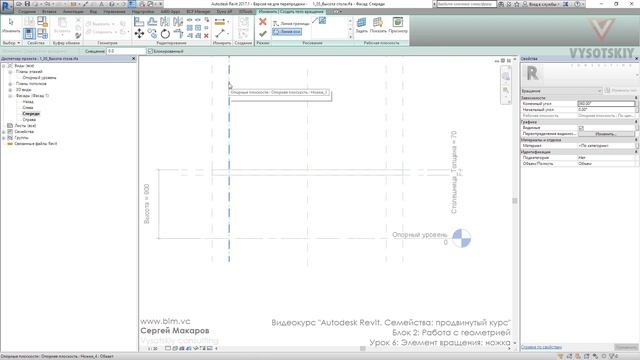
Task: Click the Mirror draw axis icon
Action: click(178, 22)
